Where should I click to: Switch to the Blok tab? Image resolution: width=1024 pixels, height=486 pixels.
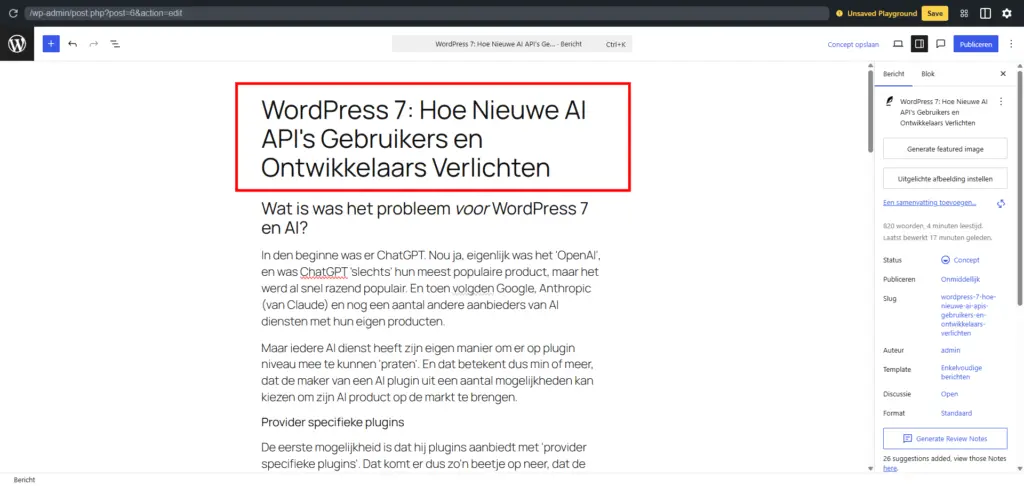click(x=928, y=74)
